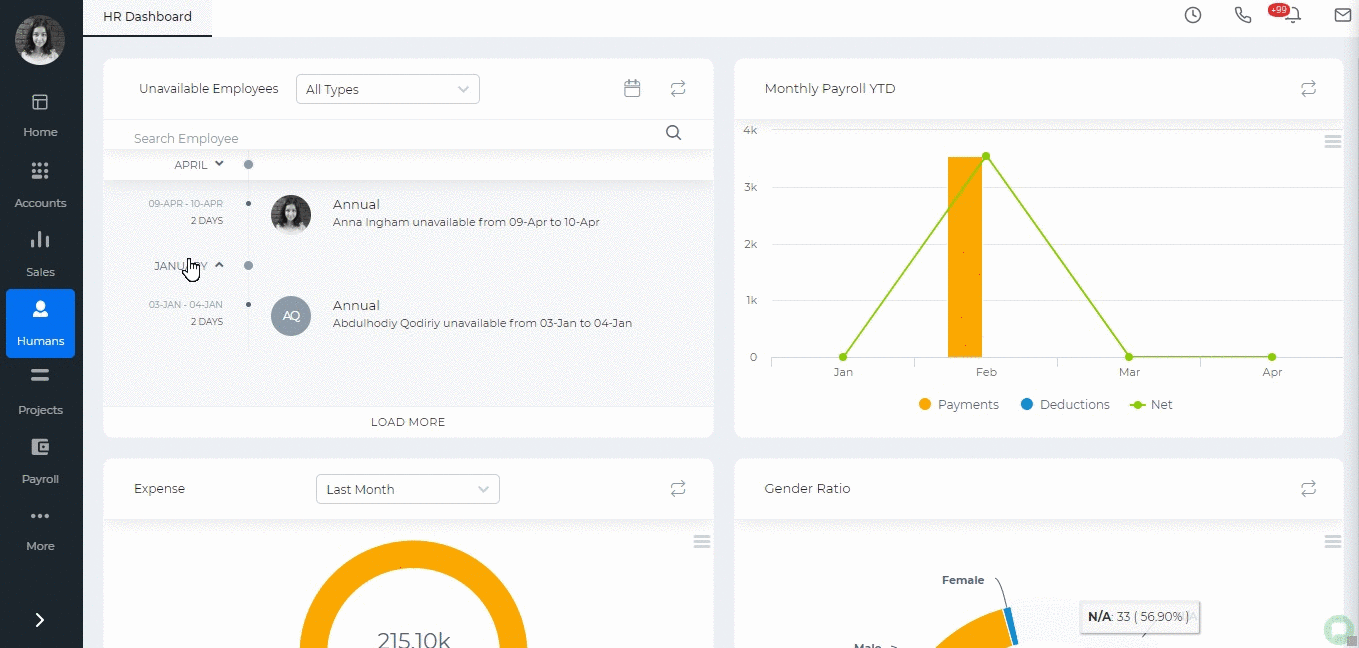Open the mail envelope icon
The image size is (1359, 648).
click(x=1343, y=15)
